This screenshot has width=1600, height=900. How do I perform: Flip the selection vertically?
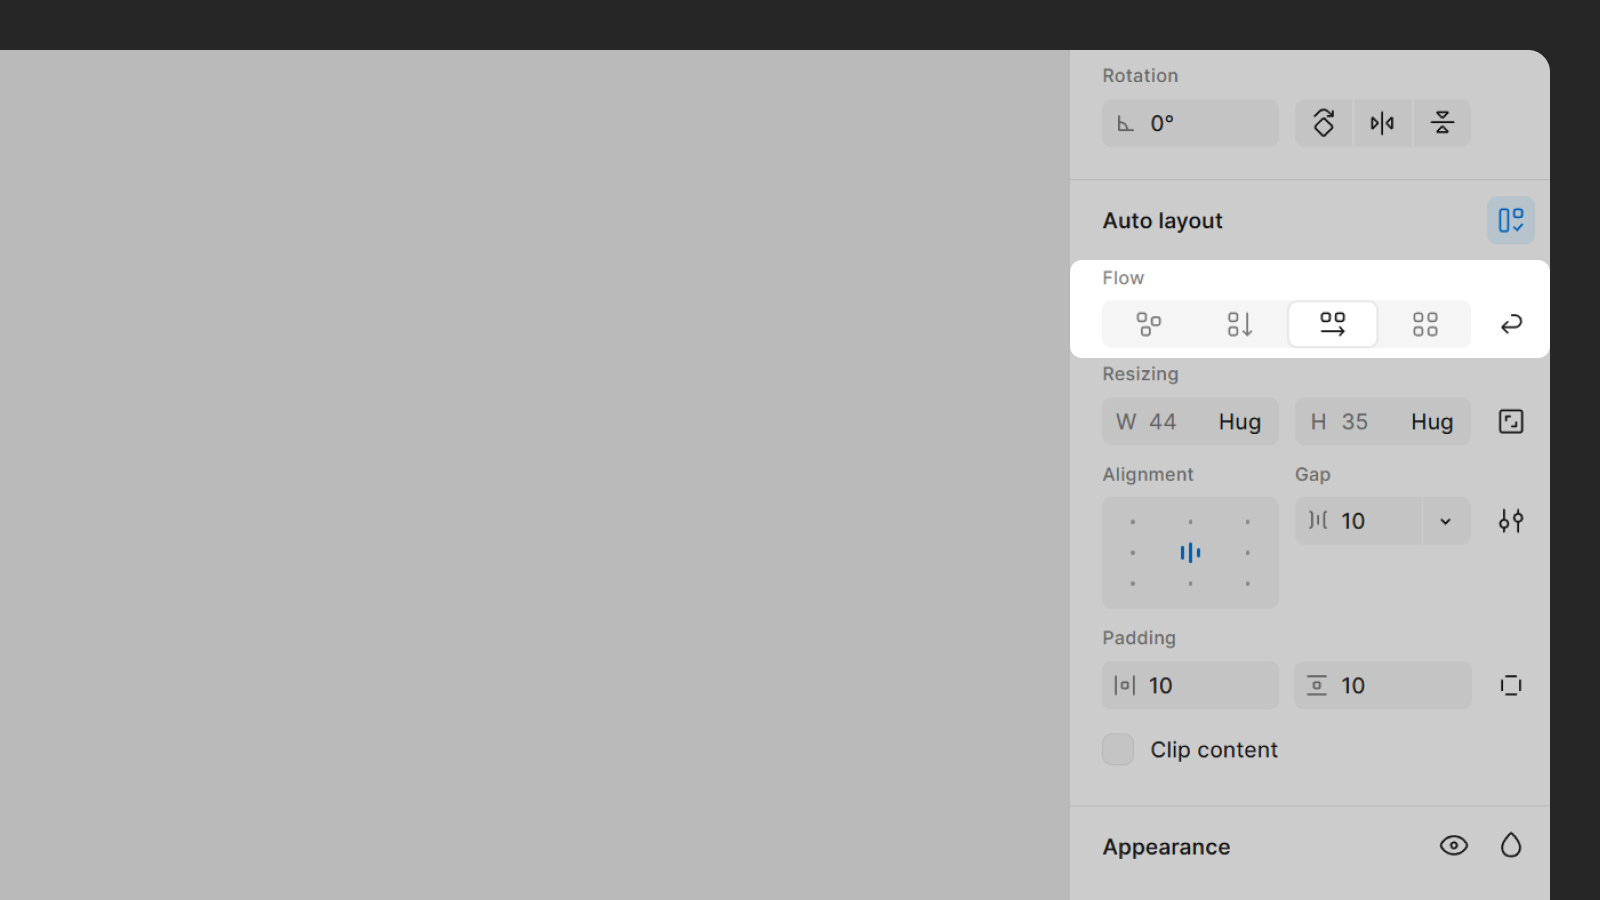coord(1442,123)
